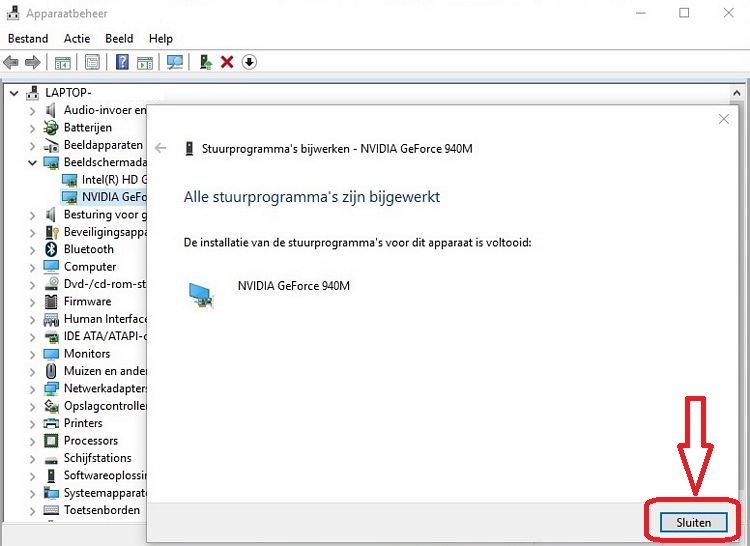Click the Back arrow toolbar icon
The height and width of the screenshot is (546, 750).
click(x=11, y=62)
